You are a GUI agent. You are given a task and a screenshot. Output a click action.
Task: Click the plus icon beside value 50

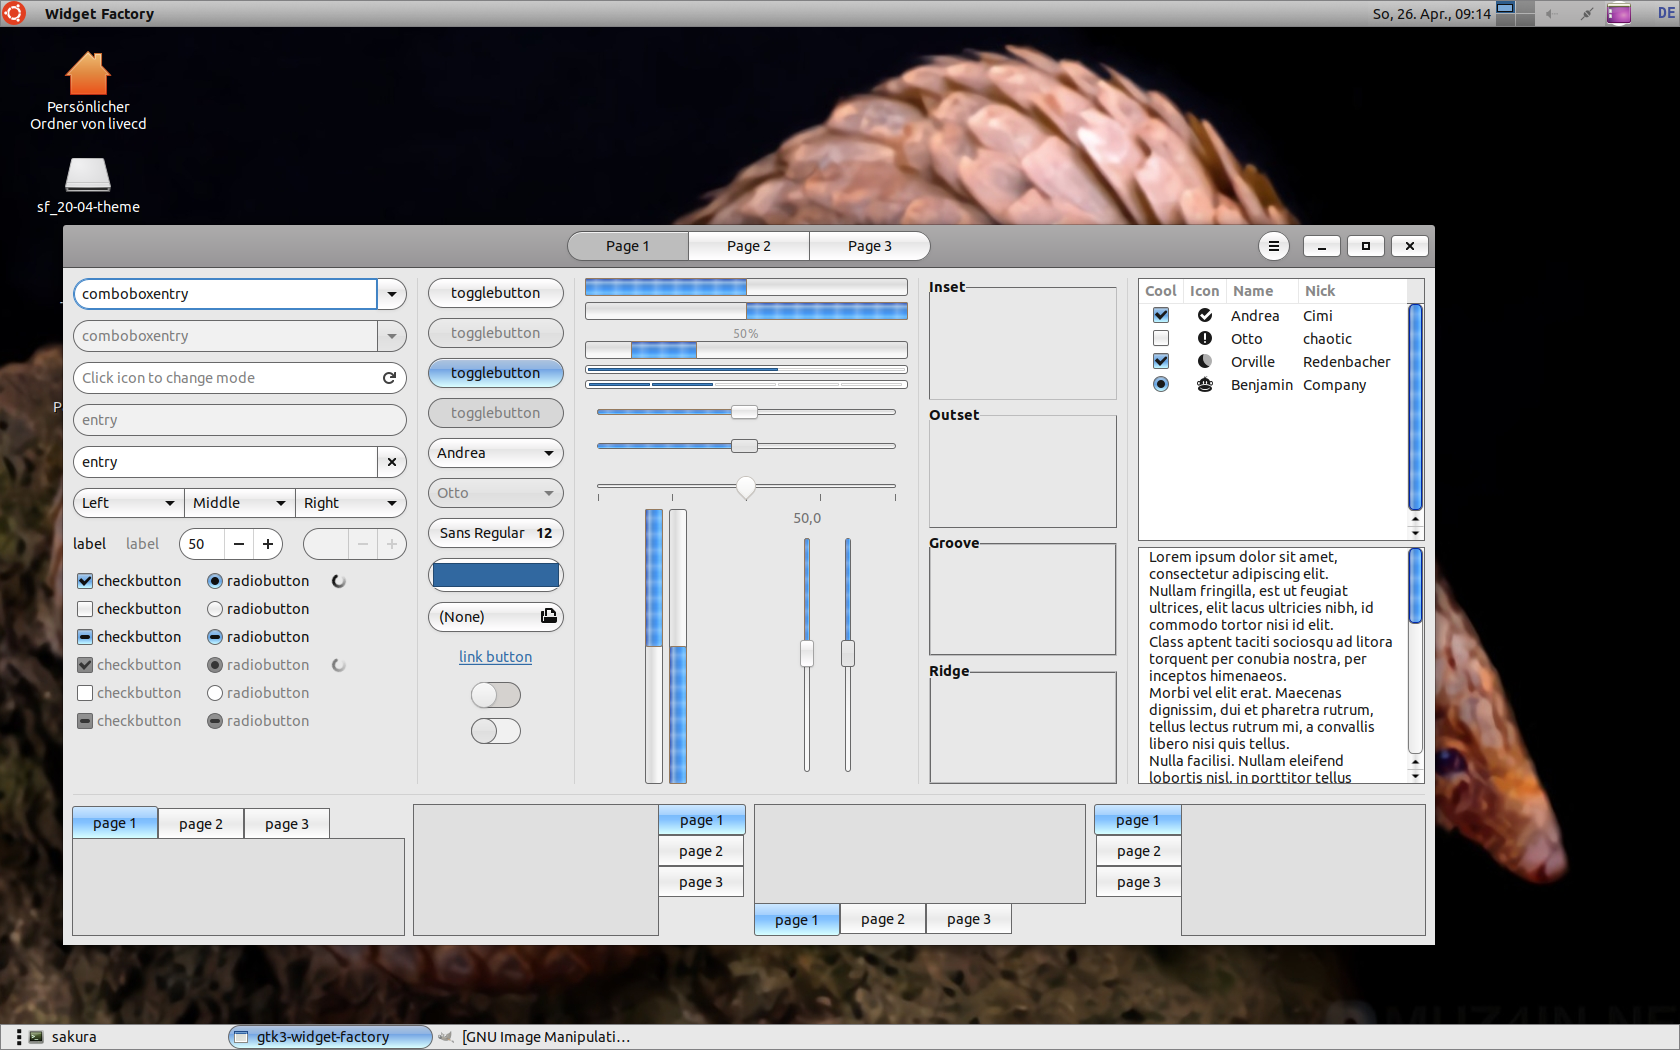[x=268, y=544]
